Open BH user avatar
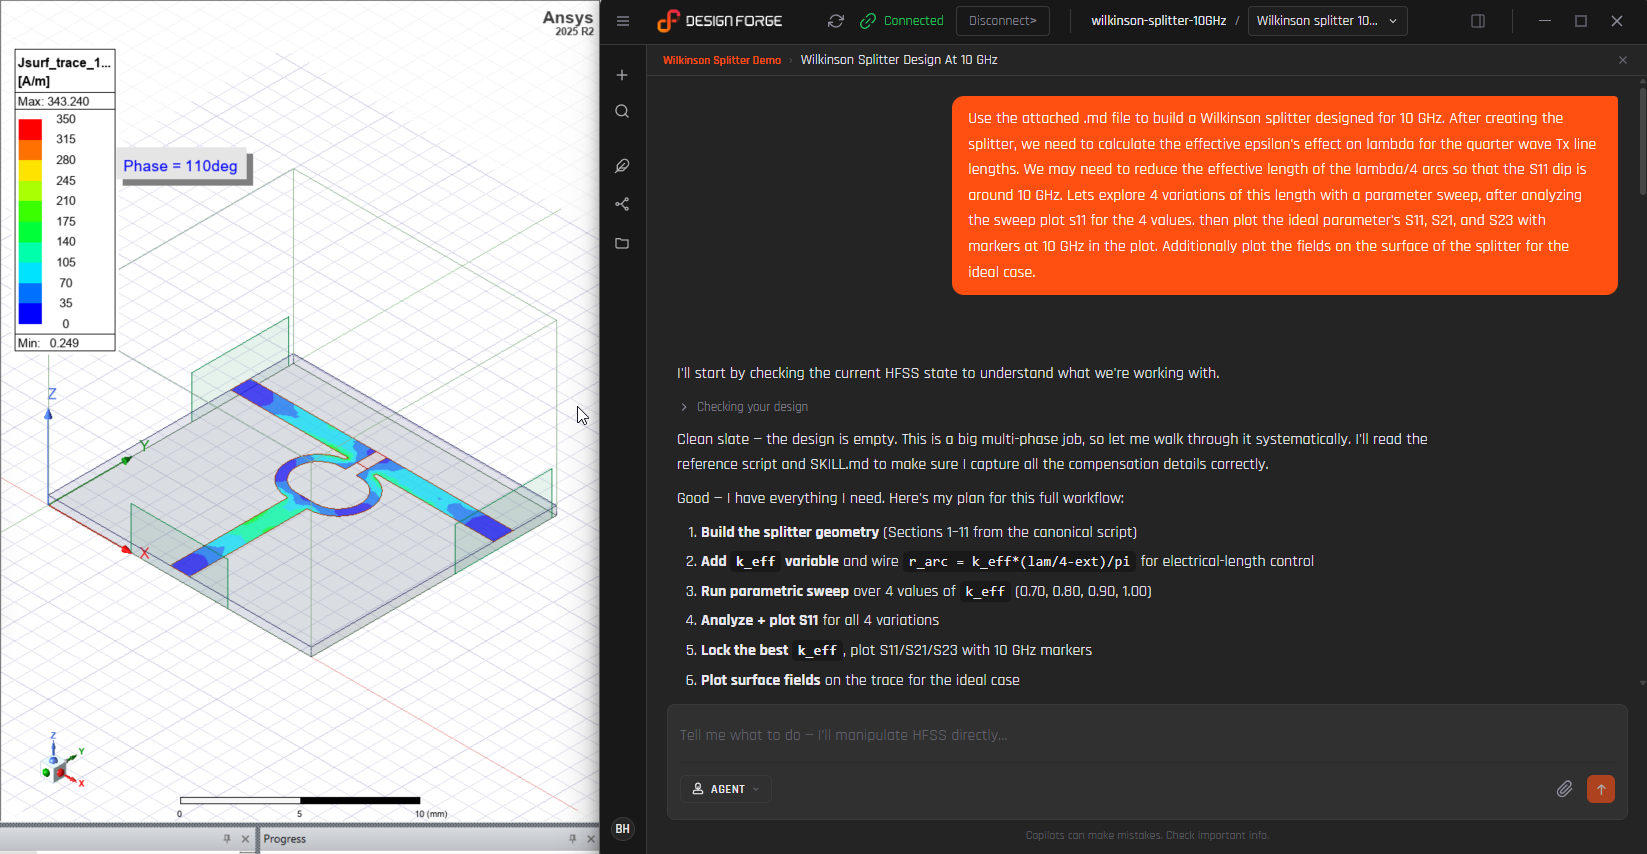Screen dimensions: 1647x854 (622, 829)
